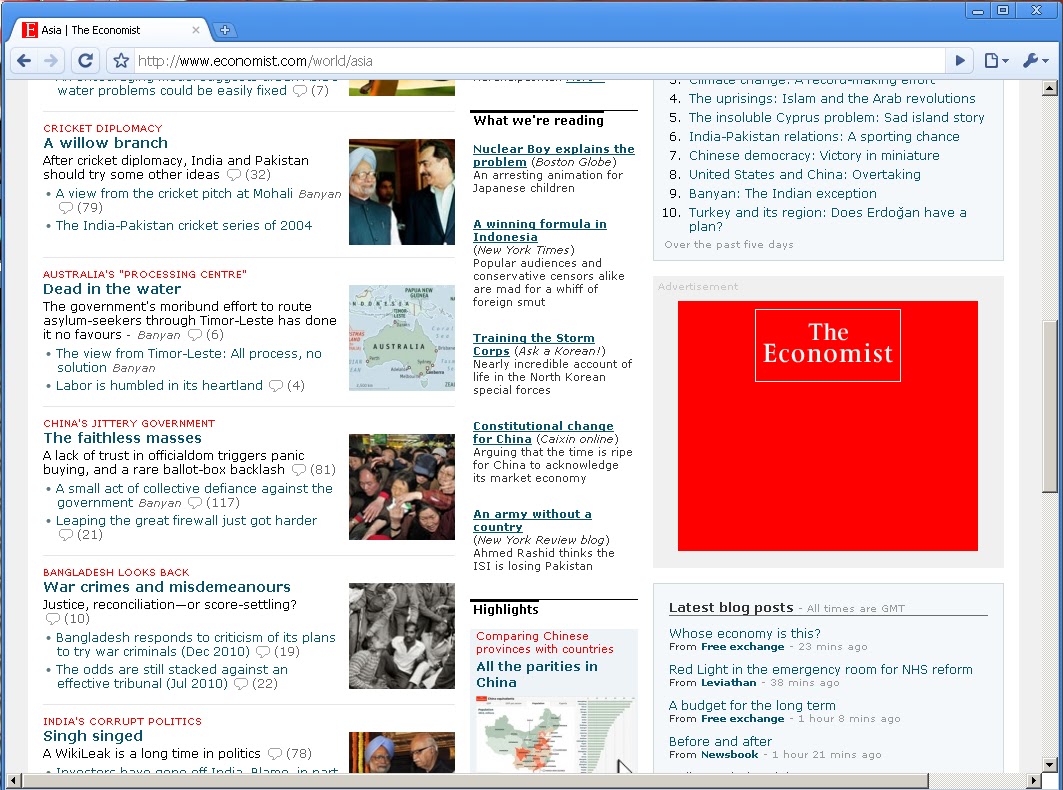Open comments bubble for Labor is humbled (4)

(275, 386)
